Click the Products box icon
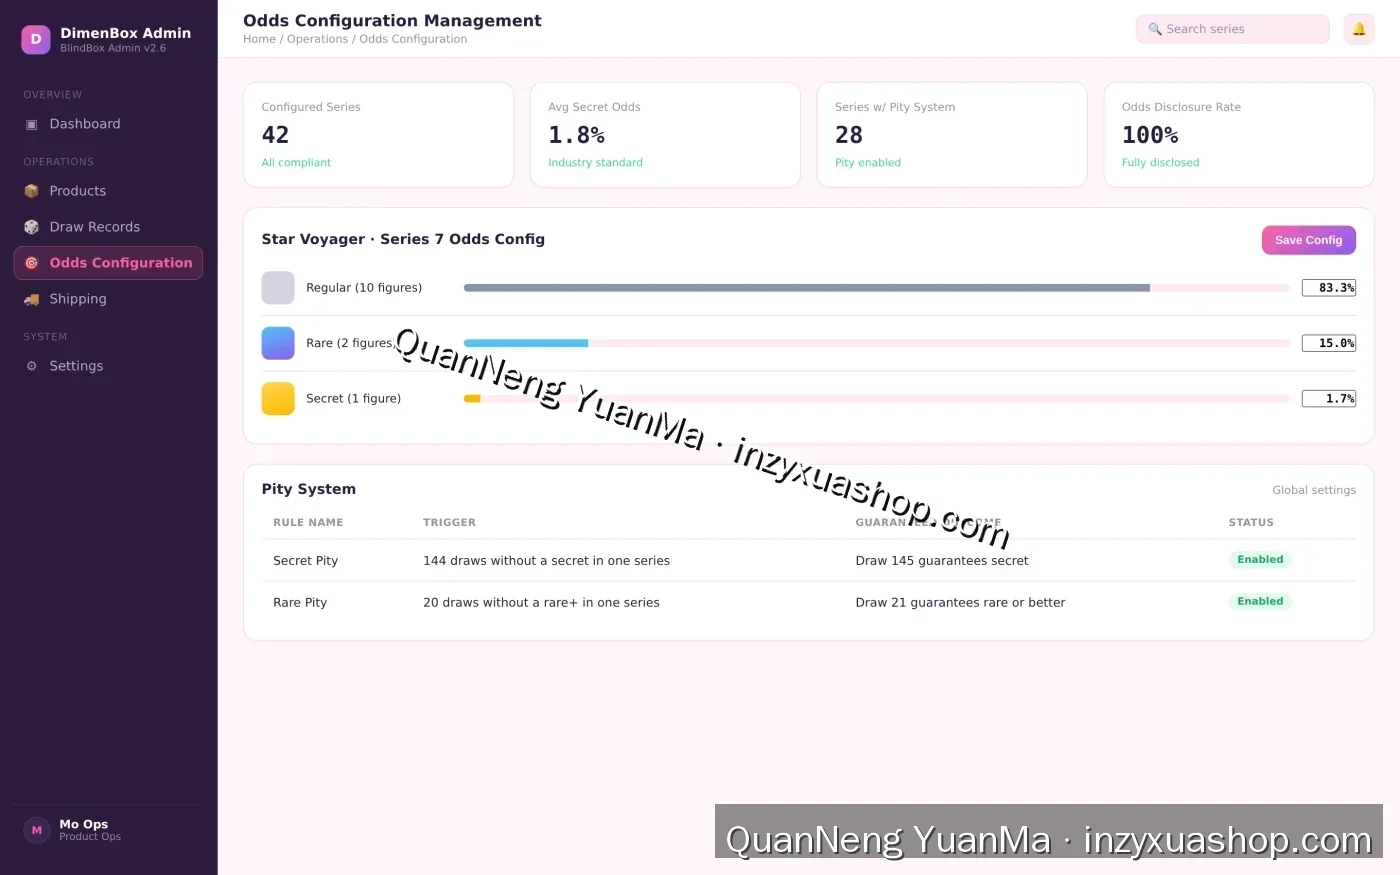Image resolution: width=1400 pixels, height=875 pixels. point(31,191)
